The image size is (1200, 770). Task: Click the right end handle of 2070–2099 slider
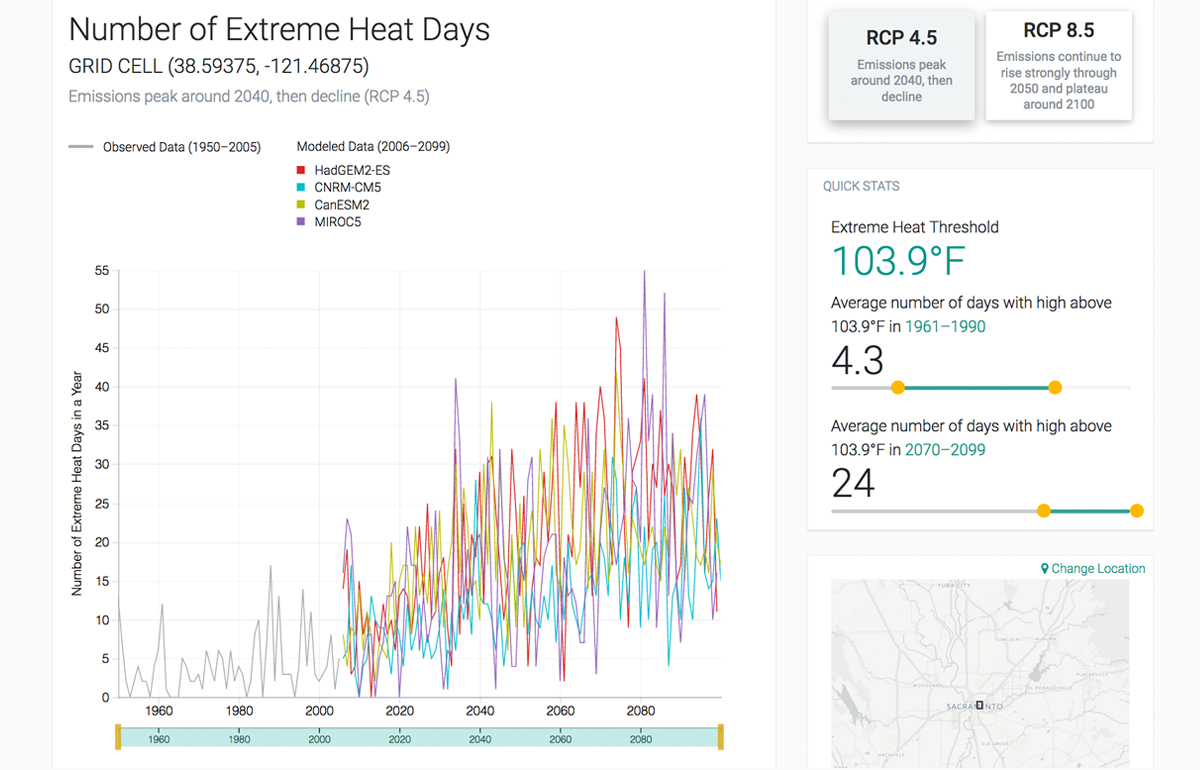pos(1136,511)
